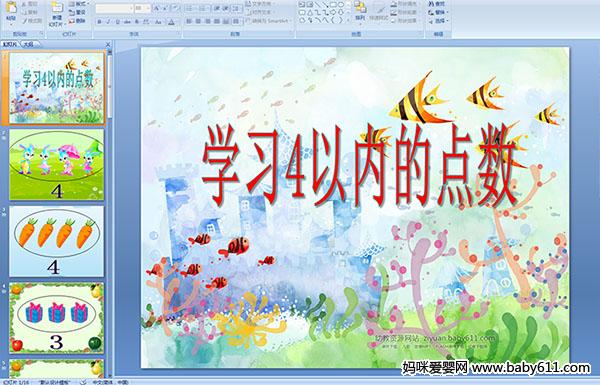Set paragraph alignment to Center
This screenshot has height=385, width=600.
(198, 21)
